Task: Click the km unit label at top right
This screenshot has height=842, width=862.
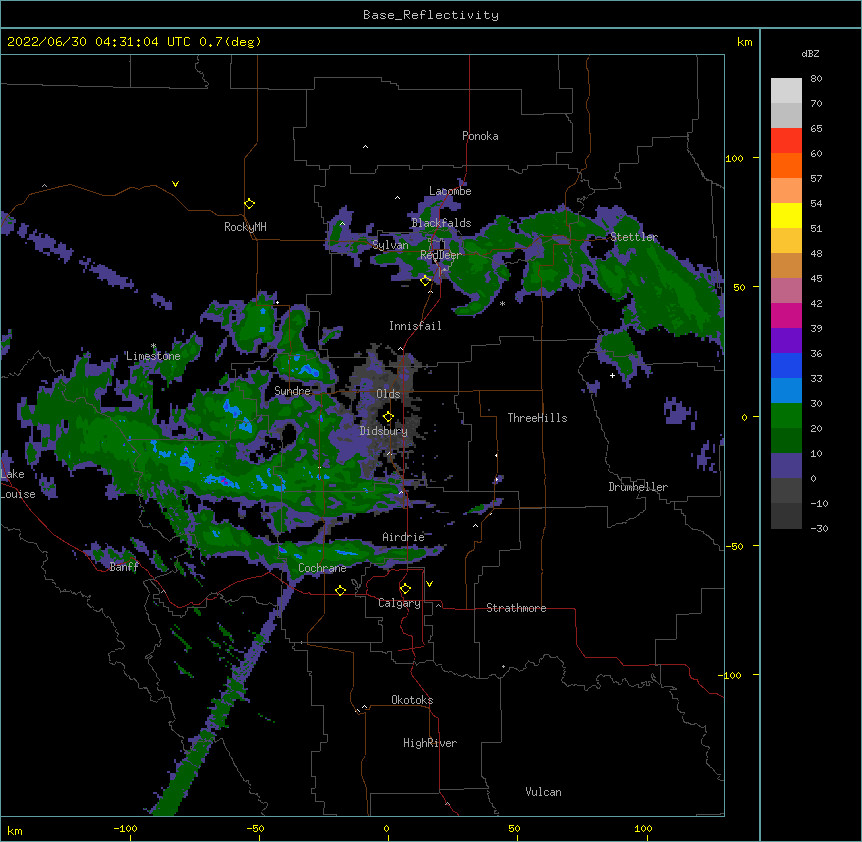Action: (745, 42)
